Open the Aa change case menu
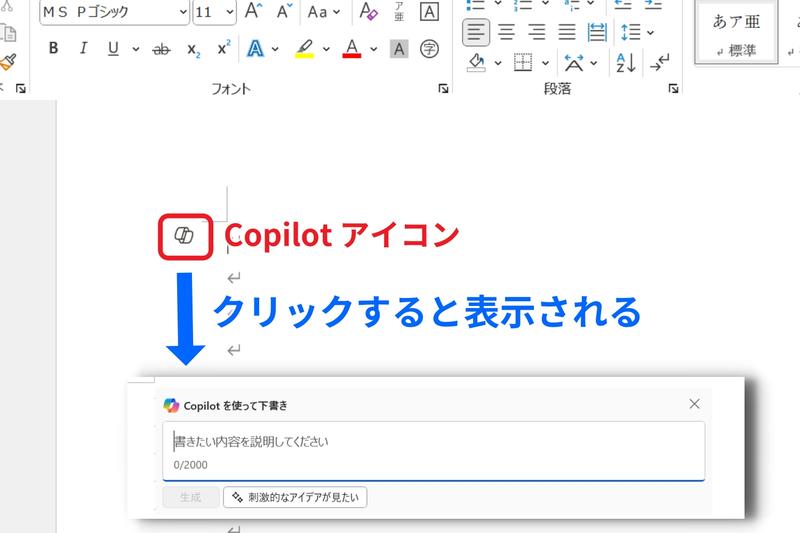The width and height of the screenshot is (800, 533). tap(323, 11)
